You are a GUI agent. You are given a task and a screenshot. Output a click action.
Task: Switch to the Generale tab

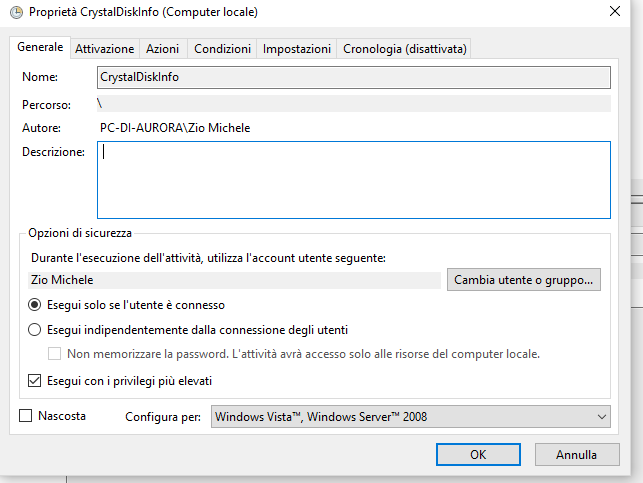coord(40,48)
